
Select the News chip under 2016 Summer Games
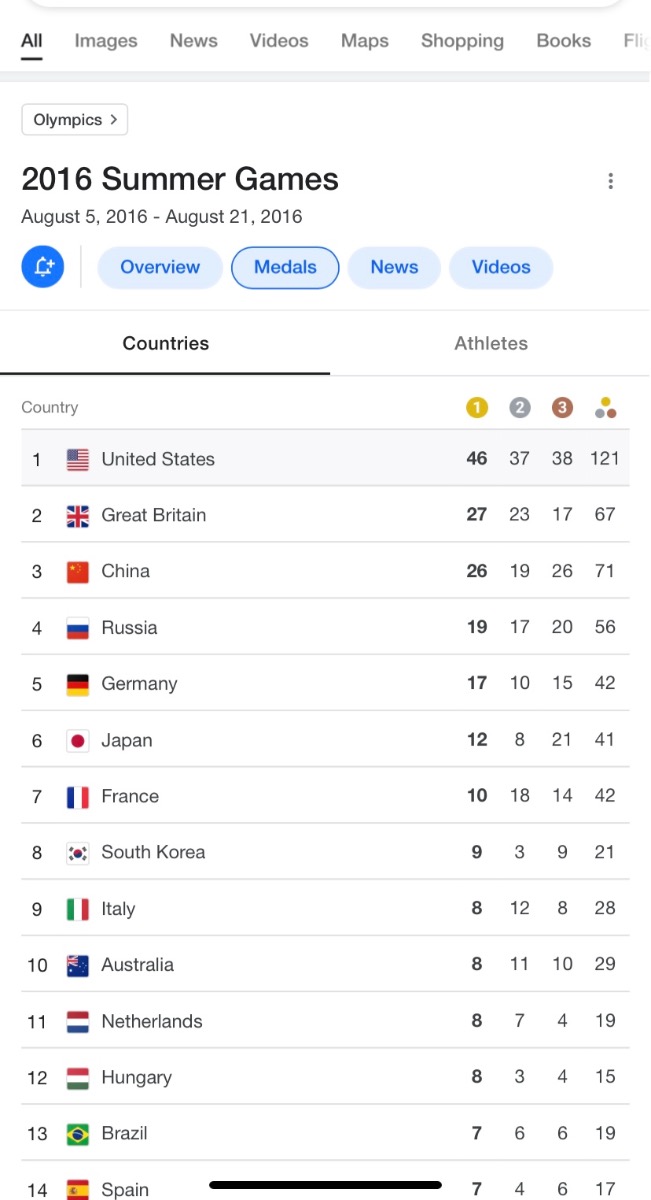394,267
